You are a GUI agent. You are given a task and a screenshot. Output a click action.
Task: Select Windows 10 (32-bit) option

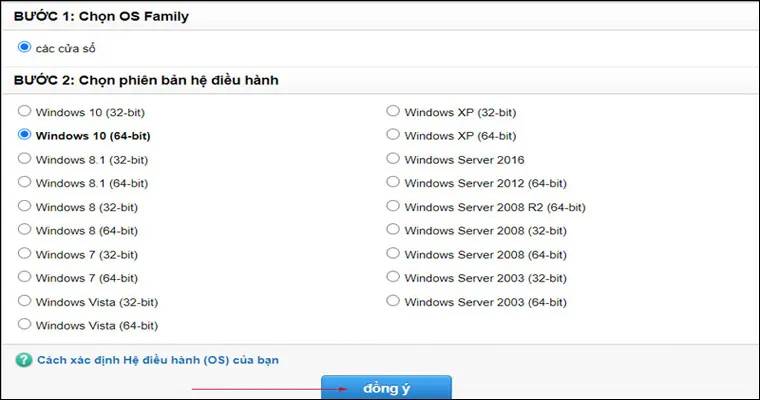click(x=25, y=111)
